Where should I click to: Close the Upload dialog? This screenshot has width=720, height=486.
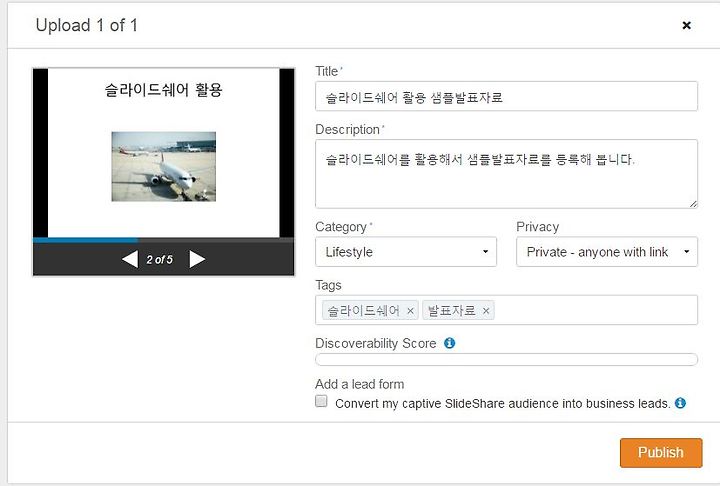pos(686,25)
